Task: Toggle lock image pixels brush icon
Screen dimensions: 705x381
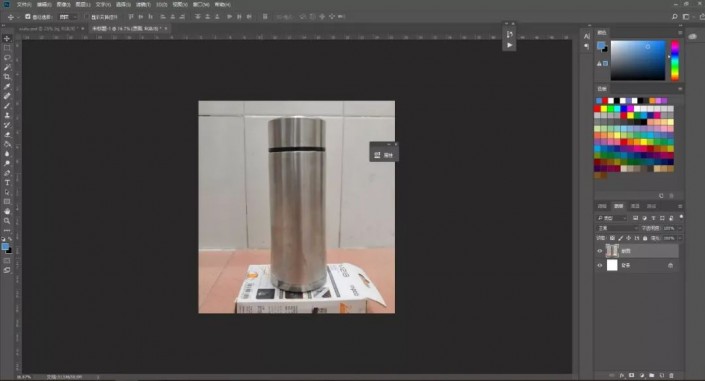Action: tap(620, 238)
